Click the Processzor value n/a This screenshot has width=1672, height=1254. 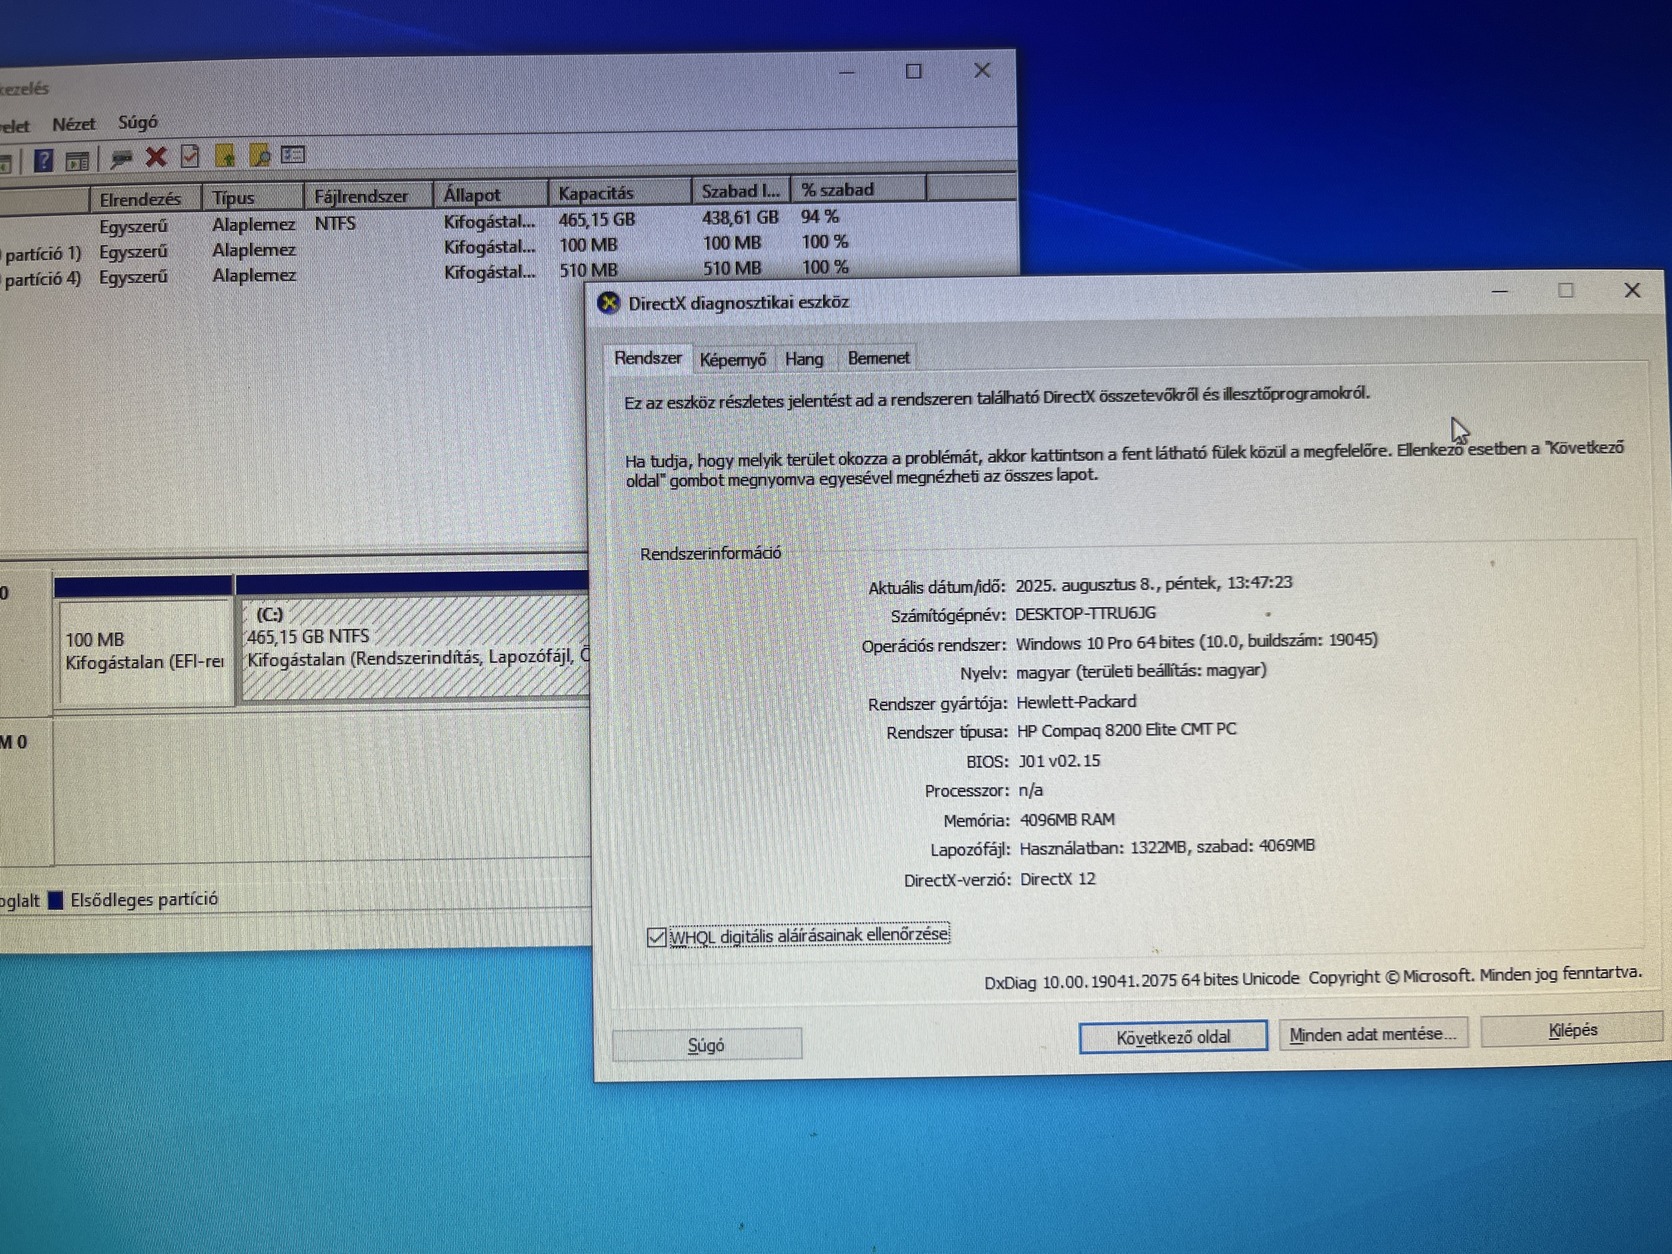point(1030,790)
